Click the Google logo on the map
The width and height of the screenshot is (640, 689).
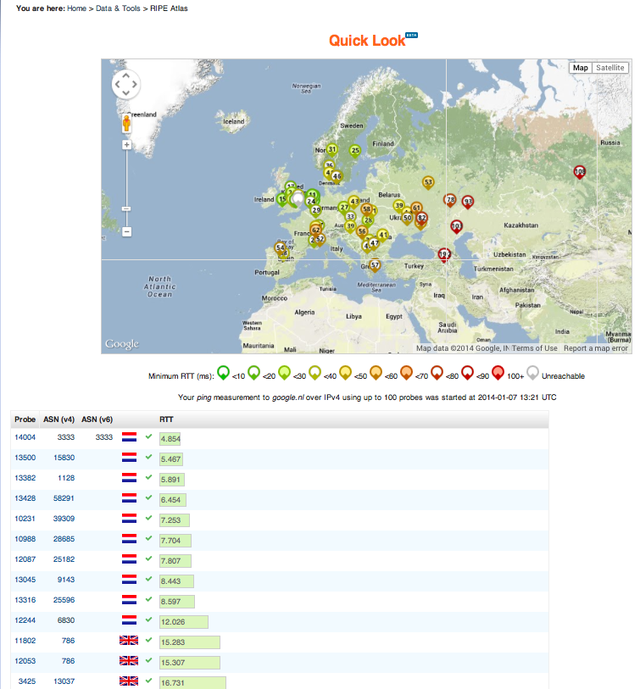(x=122, y=344)
